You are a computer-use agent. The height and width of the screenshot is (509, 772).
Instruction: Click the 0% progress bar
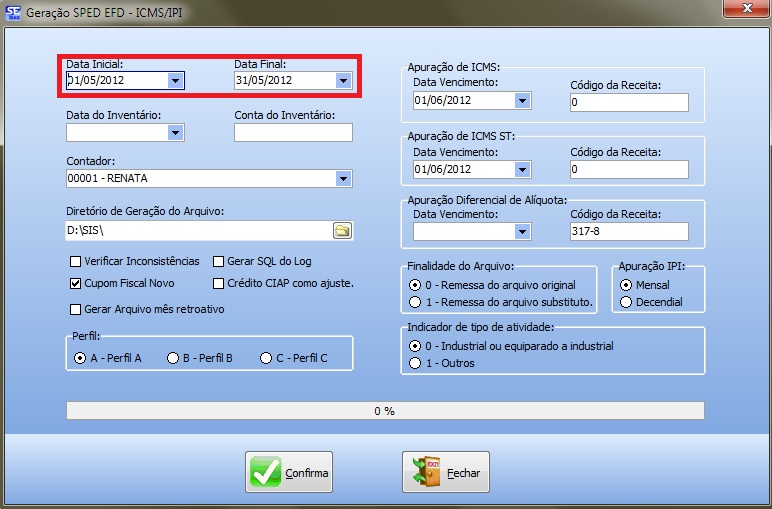pos(384,411)
